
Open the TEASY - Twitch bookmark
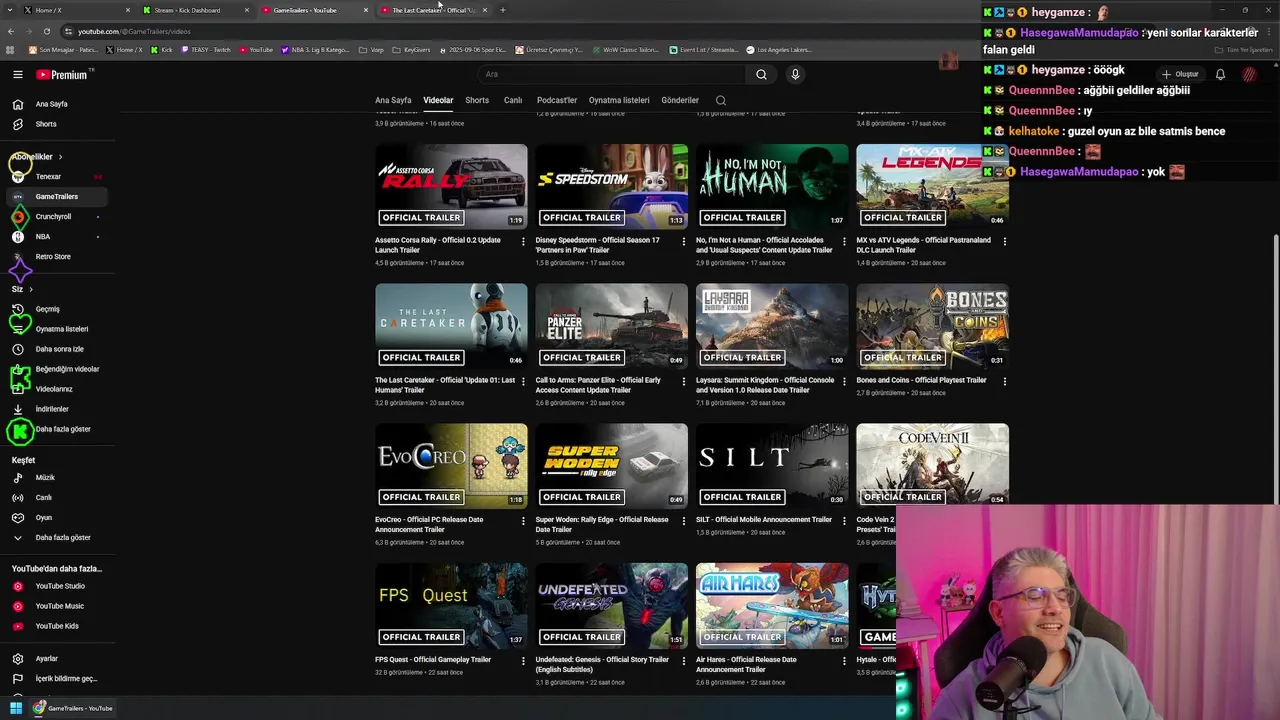click(x=206, y=49)
